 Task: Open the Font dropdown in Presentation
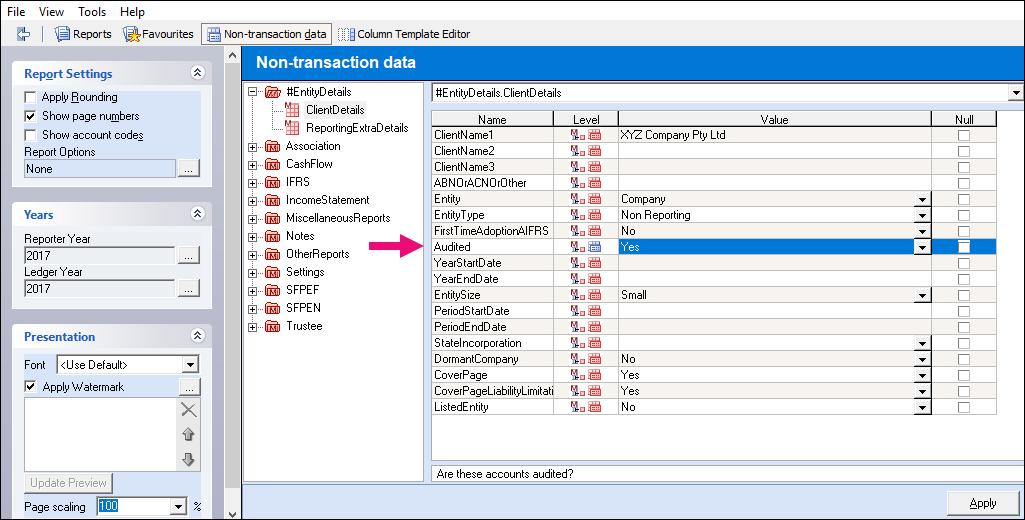pyautogui.click(x=190, y=365)
